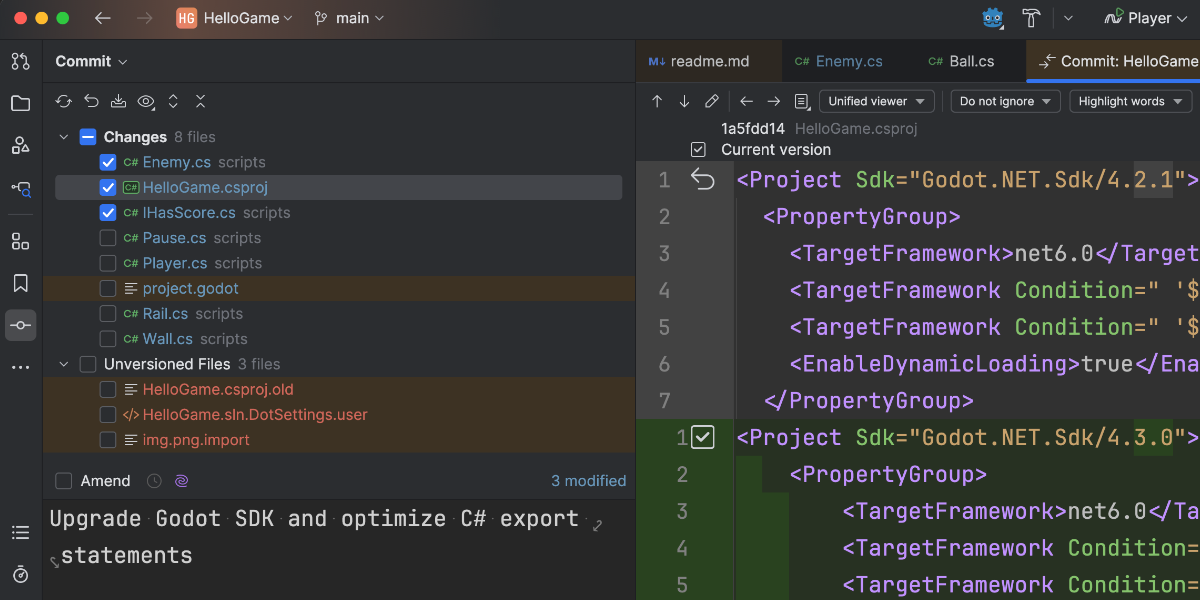Open the main branch selector
The width and height of the screenshot is (1200, 600).
[x=348, y=18]
